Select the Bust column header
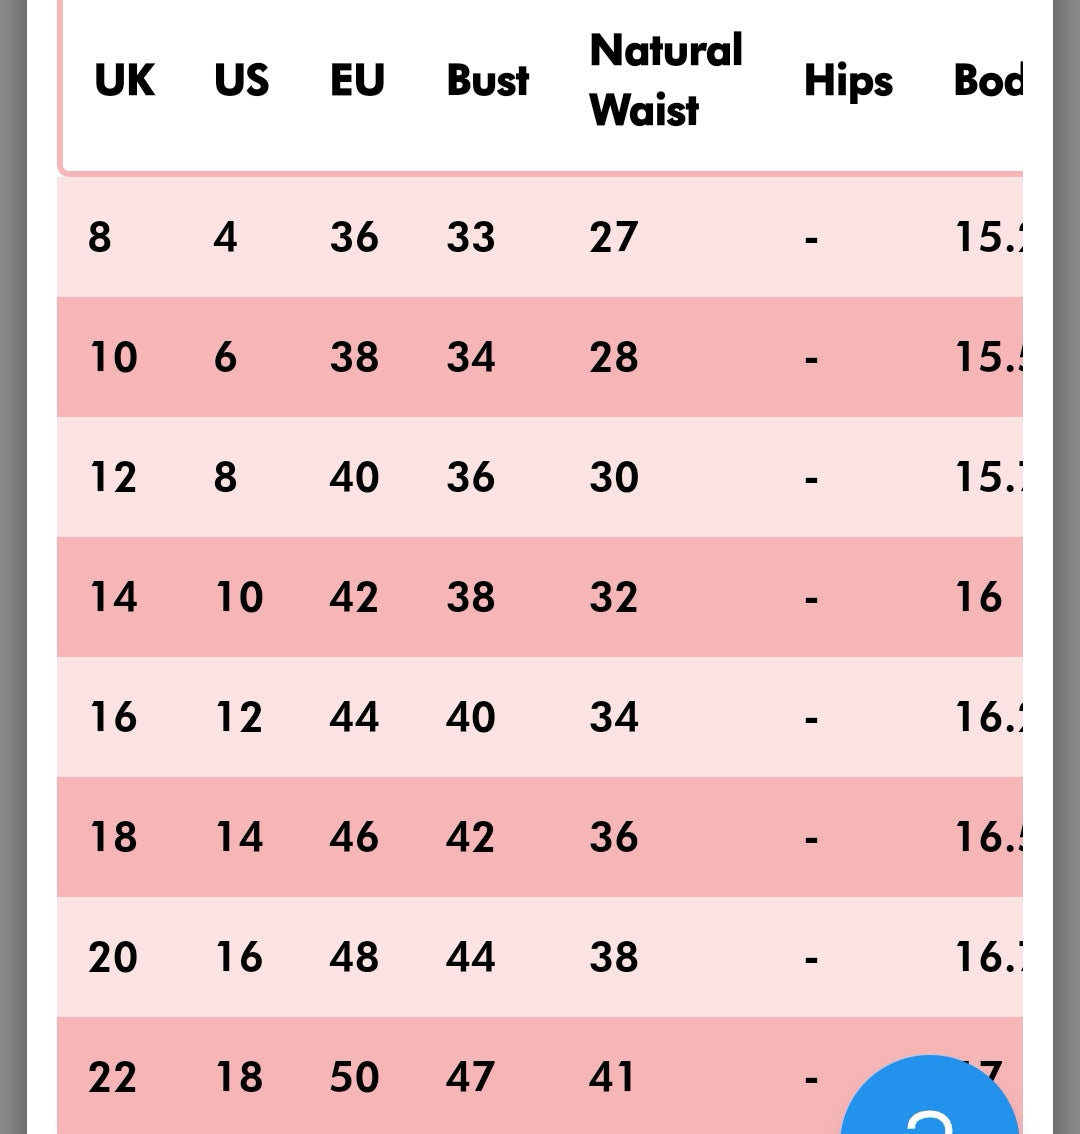This screenshot has width=1080, height=1134. [x=488, y=81]
